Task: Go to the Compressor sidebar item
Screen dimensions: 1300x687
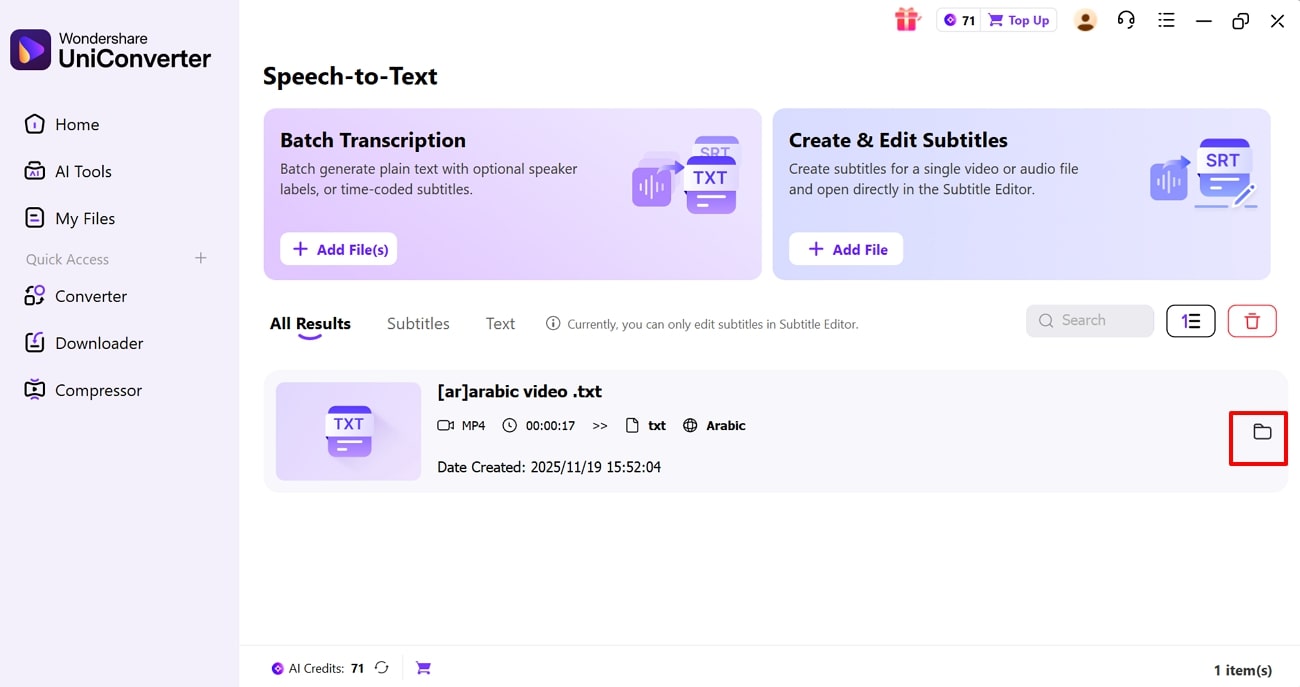Action: 98,390
